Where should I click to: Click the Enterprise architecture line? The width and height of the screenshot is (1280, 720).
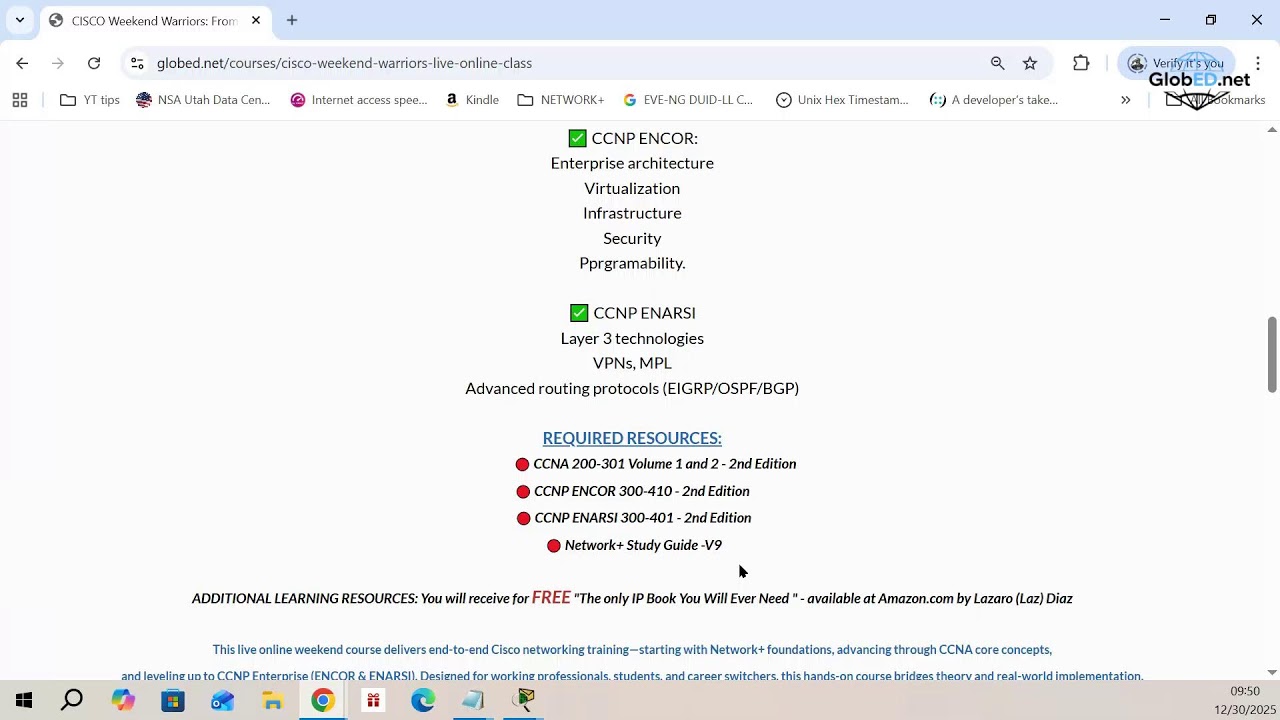(x=632, y=163)
